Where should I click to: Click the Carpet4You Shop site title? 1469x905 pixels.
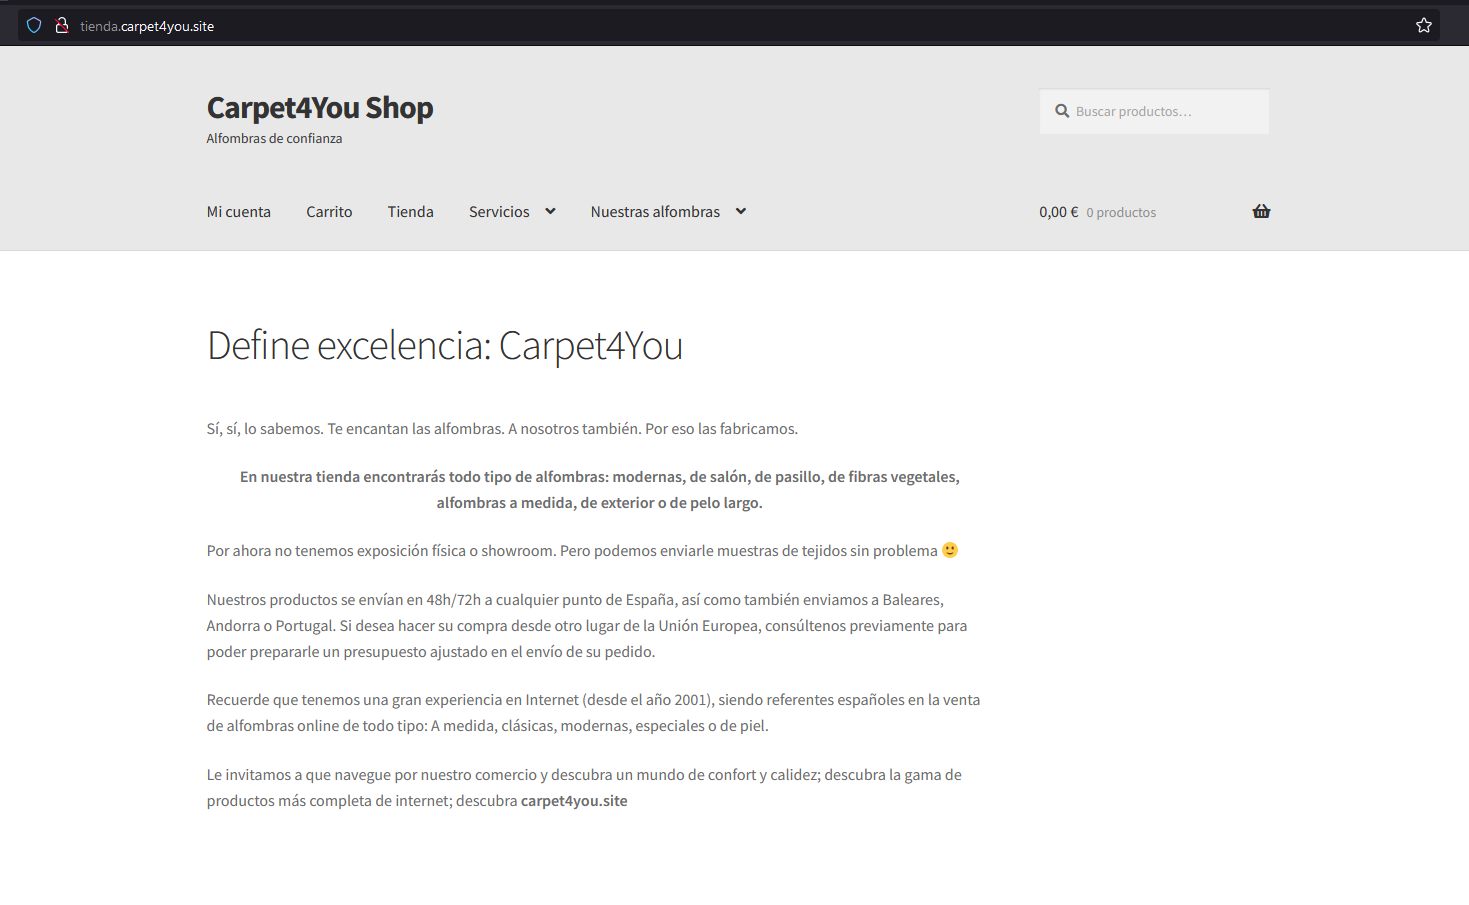(320, 108)
